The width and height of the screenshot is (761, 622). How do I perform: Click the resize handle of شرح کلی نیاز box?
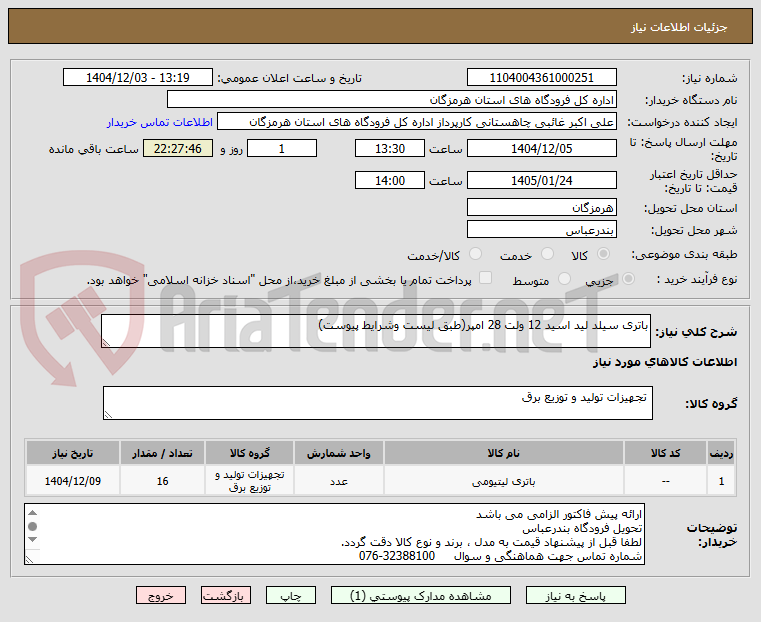pyautogui.click(x=106, y=343)
